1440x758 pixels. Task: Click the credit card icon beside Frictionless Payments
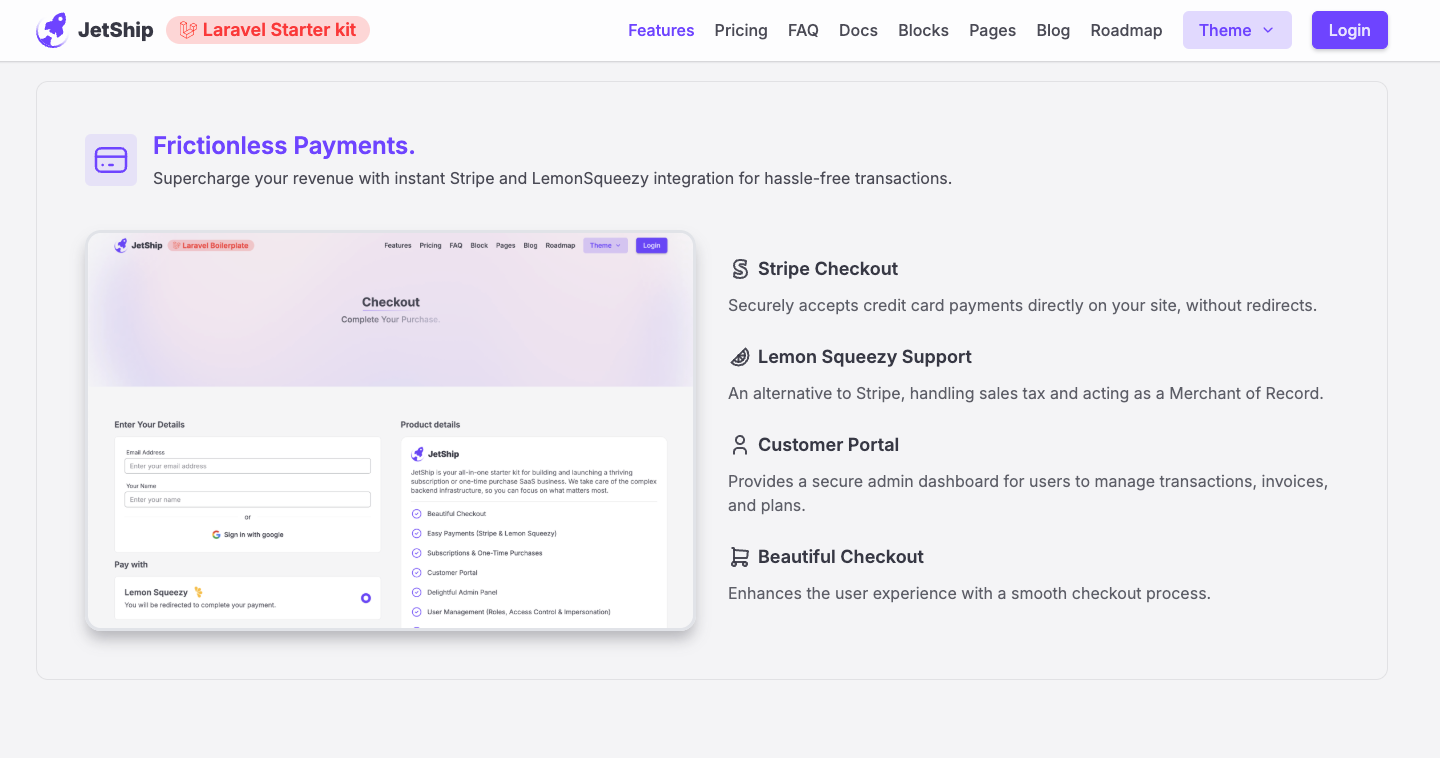pos(111,160)
